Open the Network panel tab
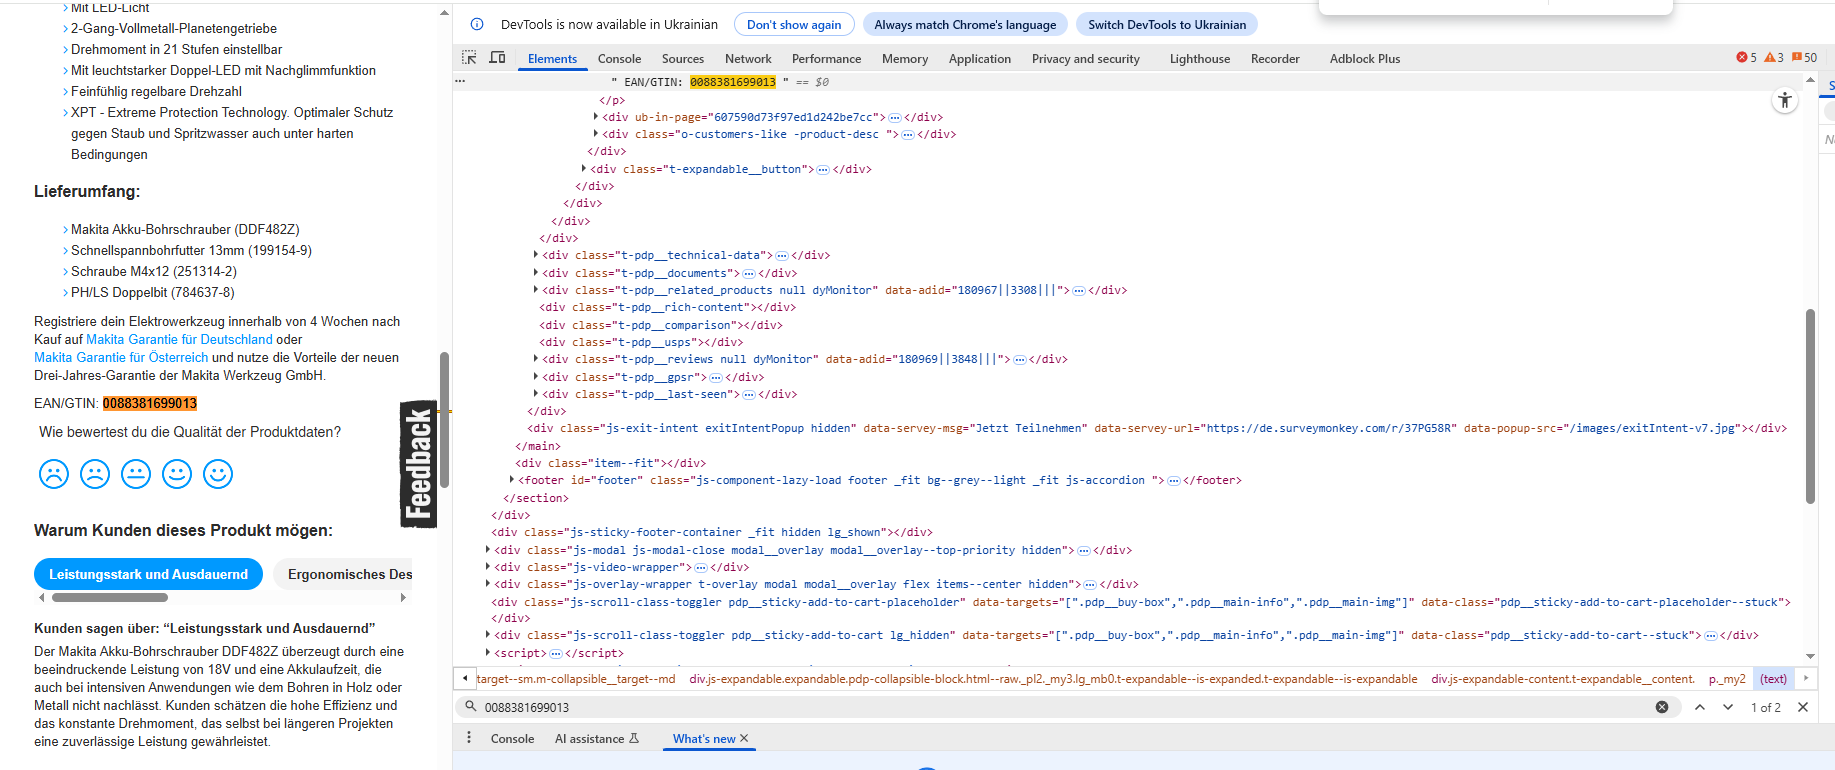Image resolution: width=1835 pixels, height=770 pixels. (x=748, y=59)
